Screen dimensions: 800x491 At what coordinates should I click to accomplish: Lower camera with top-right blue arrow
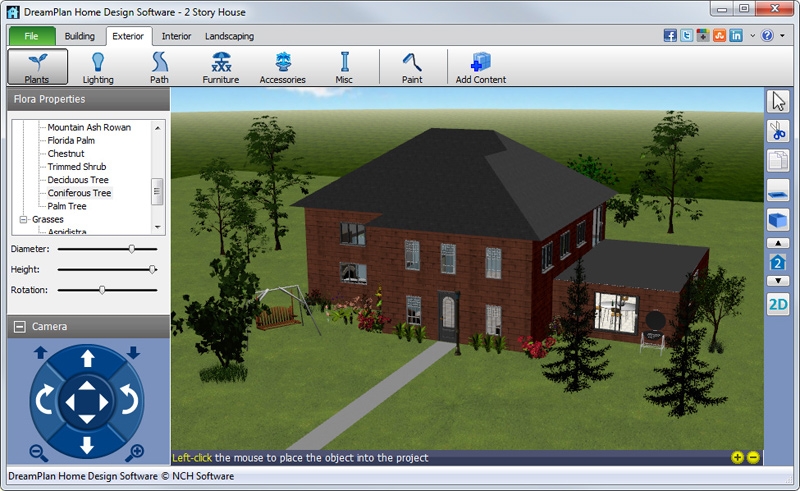[x=133, y=353]
